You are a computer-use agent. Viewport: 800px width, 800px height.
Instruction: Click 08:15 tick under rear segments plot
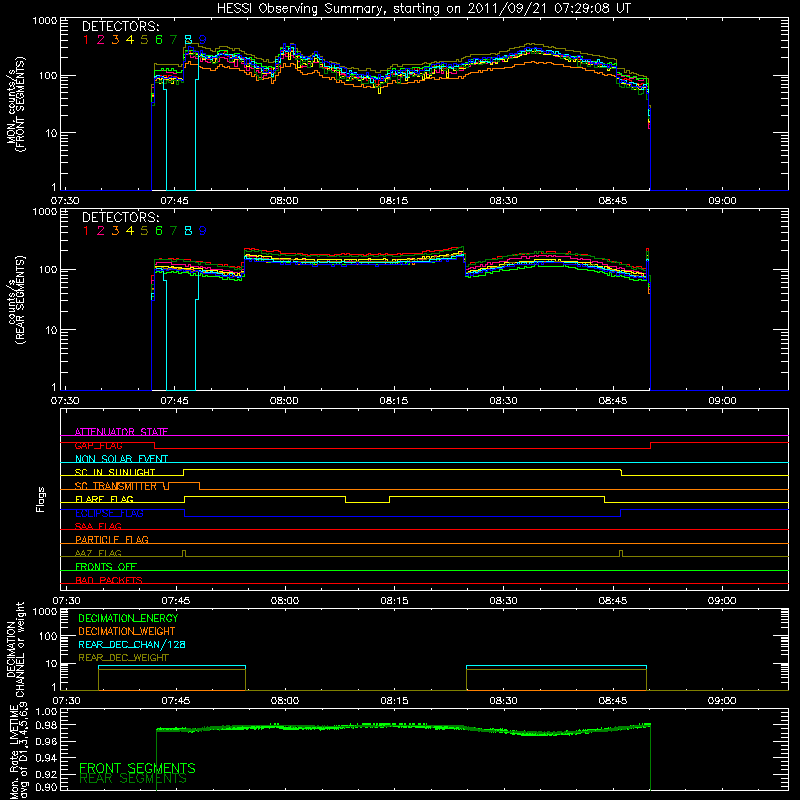coord(394,401)
